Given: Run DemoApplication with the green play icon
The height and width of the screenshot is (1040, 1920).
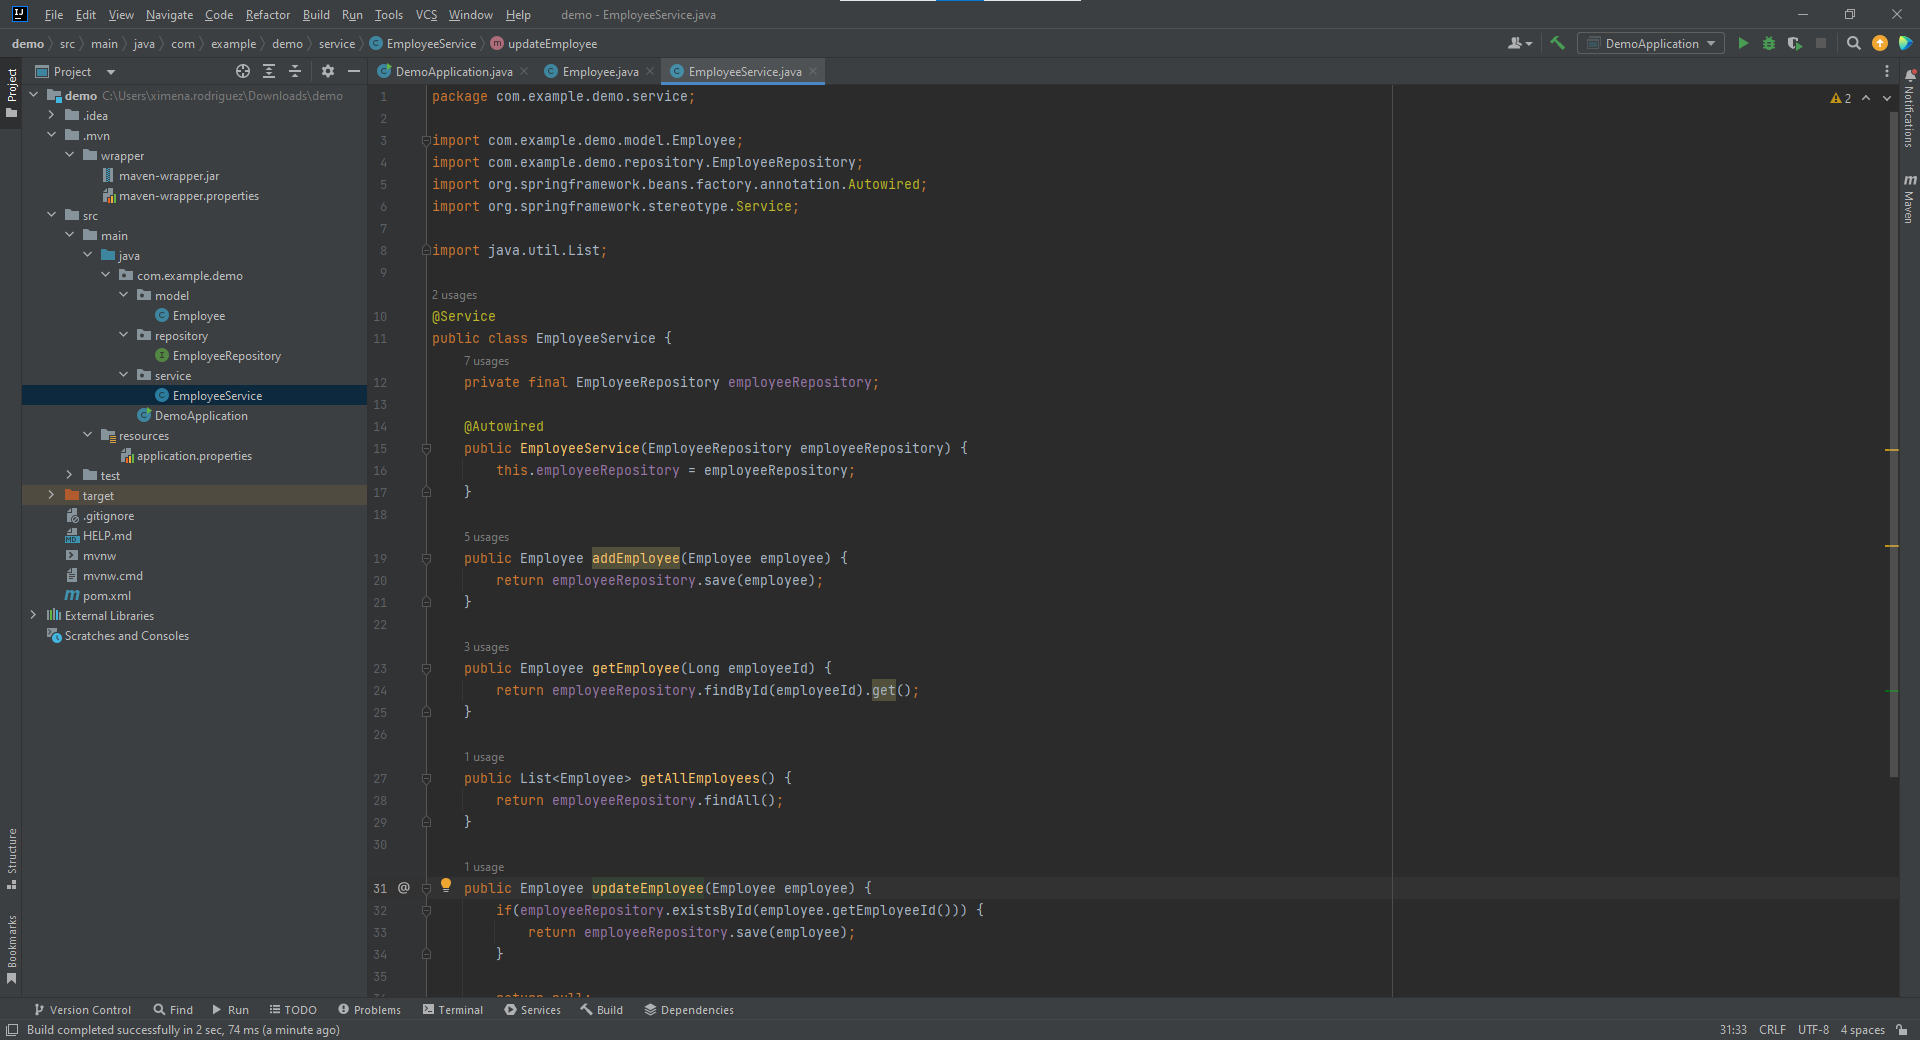Looking at the screenshot, I should (x=1743, y=43).
